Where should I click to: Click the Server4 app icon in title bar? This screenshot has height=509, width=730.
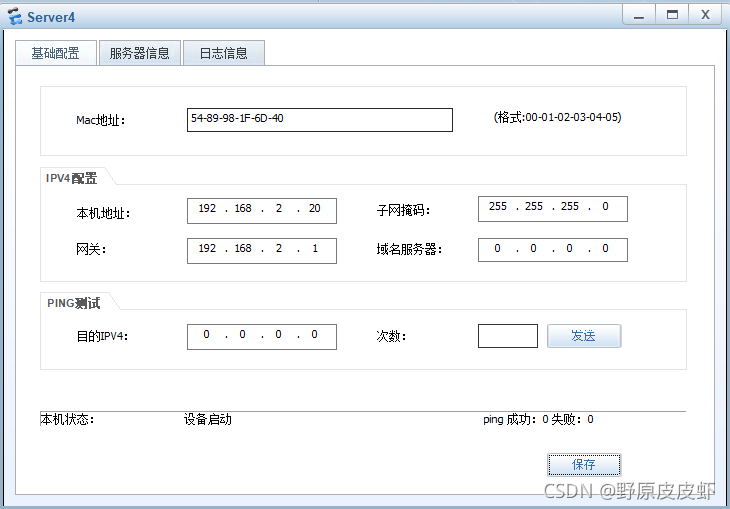[x=15, y=16]
